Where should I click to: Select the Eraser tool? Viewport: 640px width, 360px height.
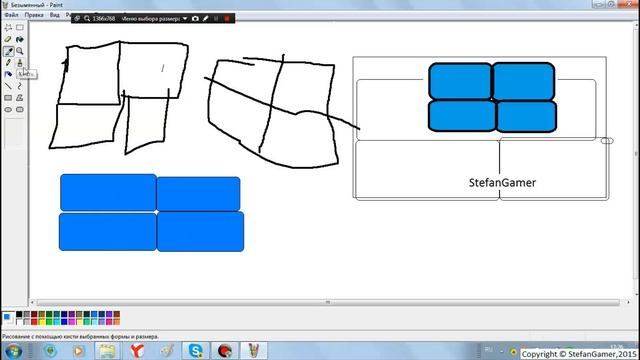tap(8, 40)
